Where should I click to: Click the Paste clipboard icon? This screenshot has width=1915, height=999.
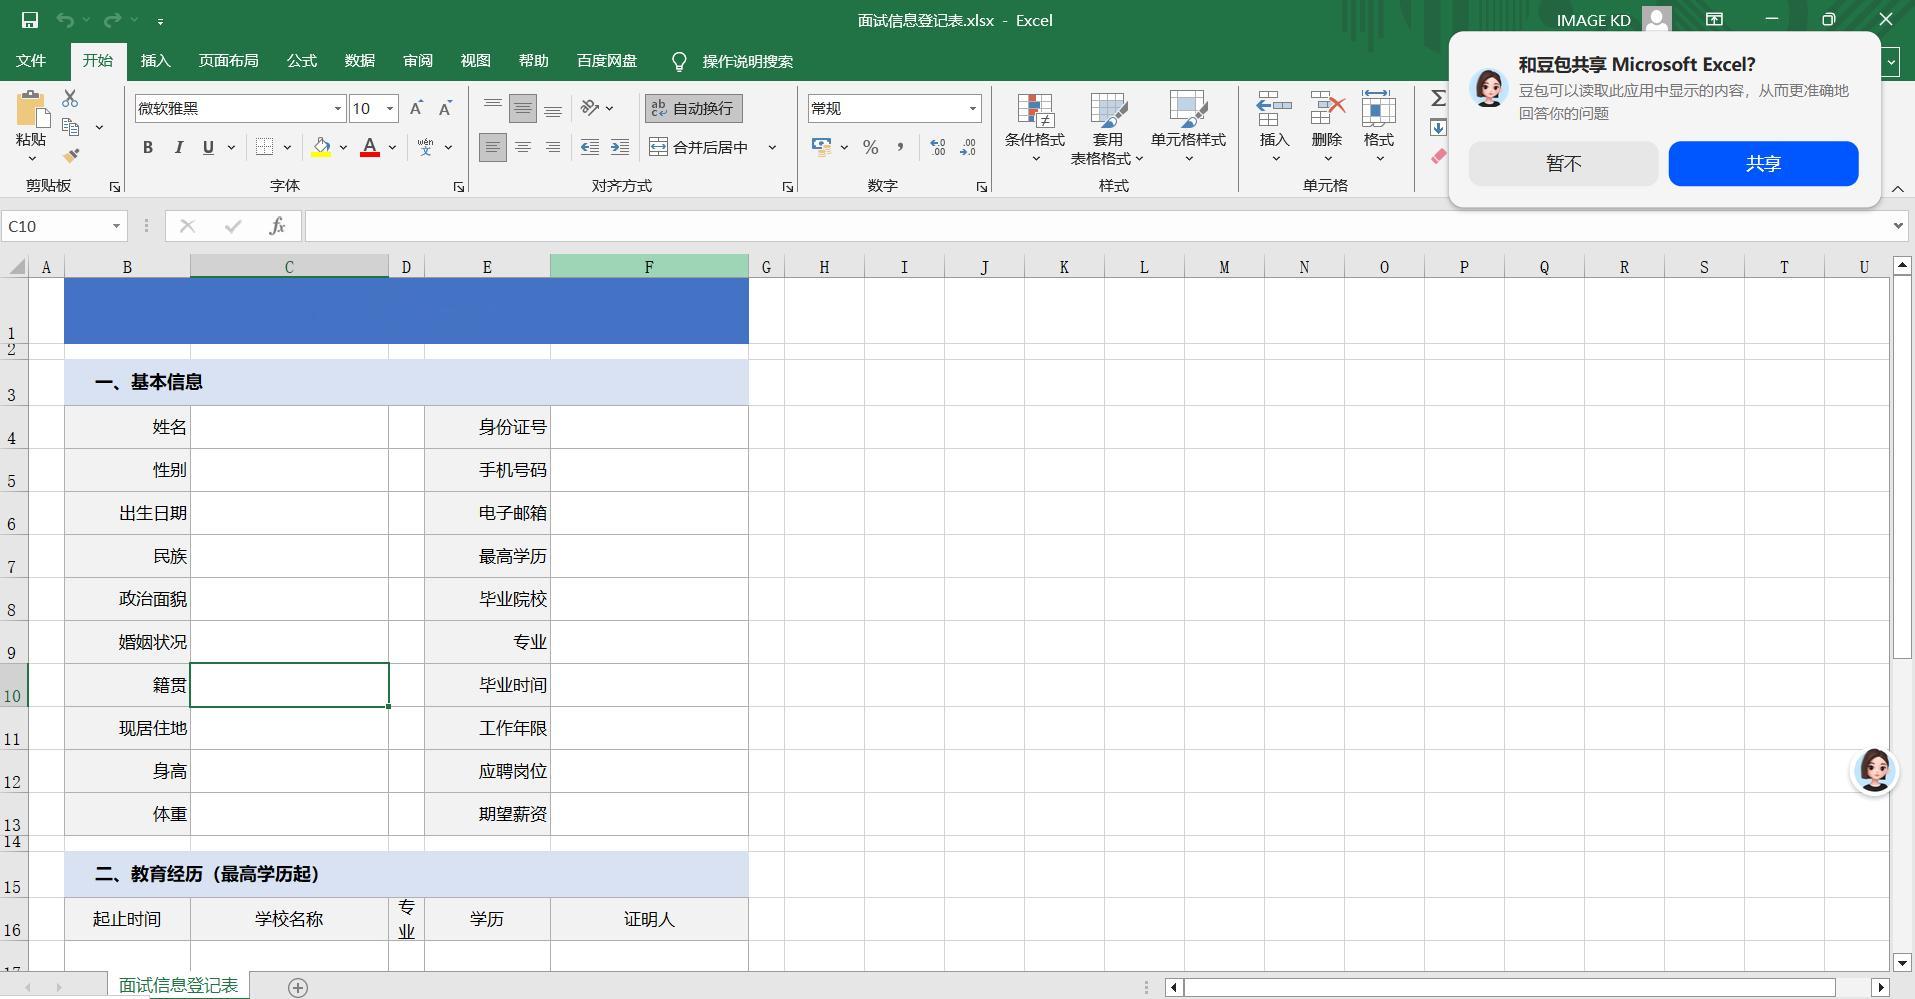(x=31, y=109)
